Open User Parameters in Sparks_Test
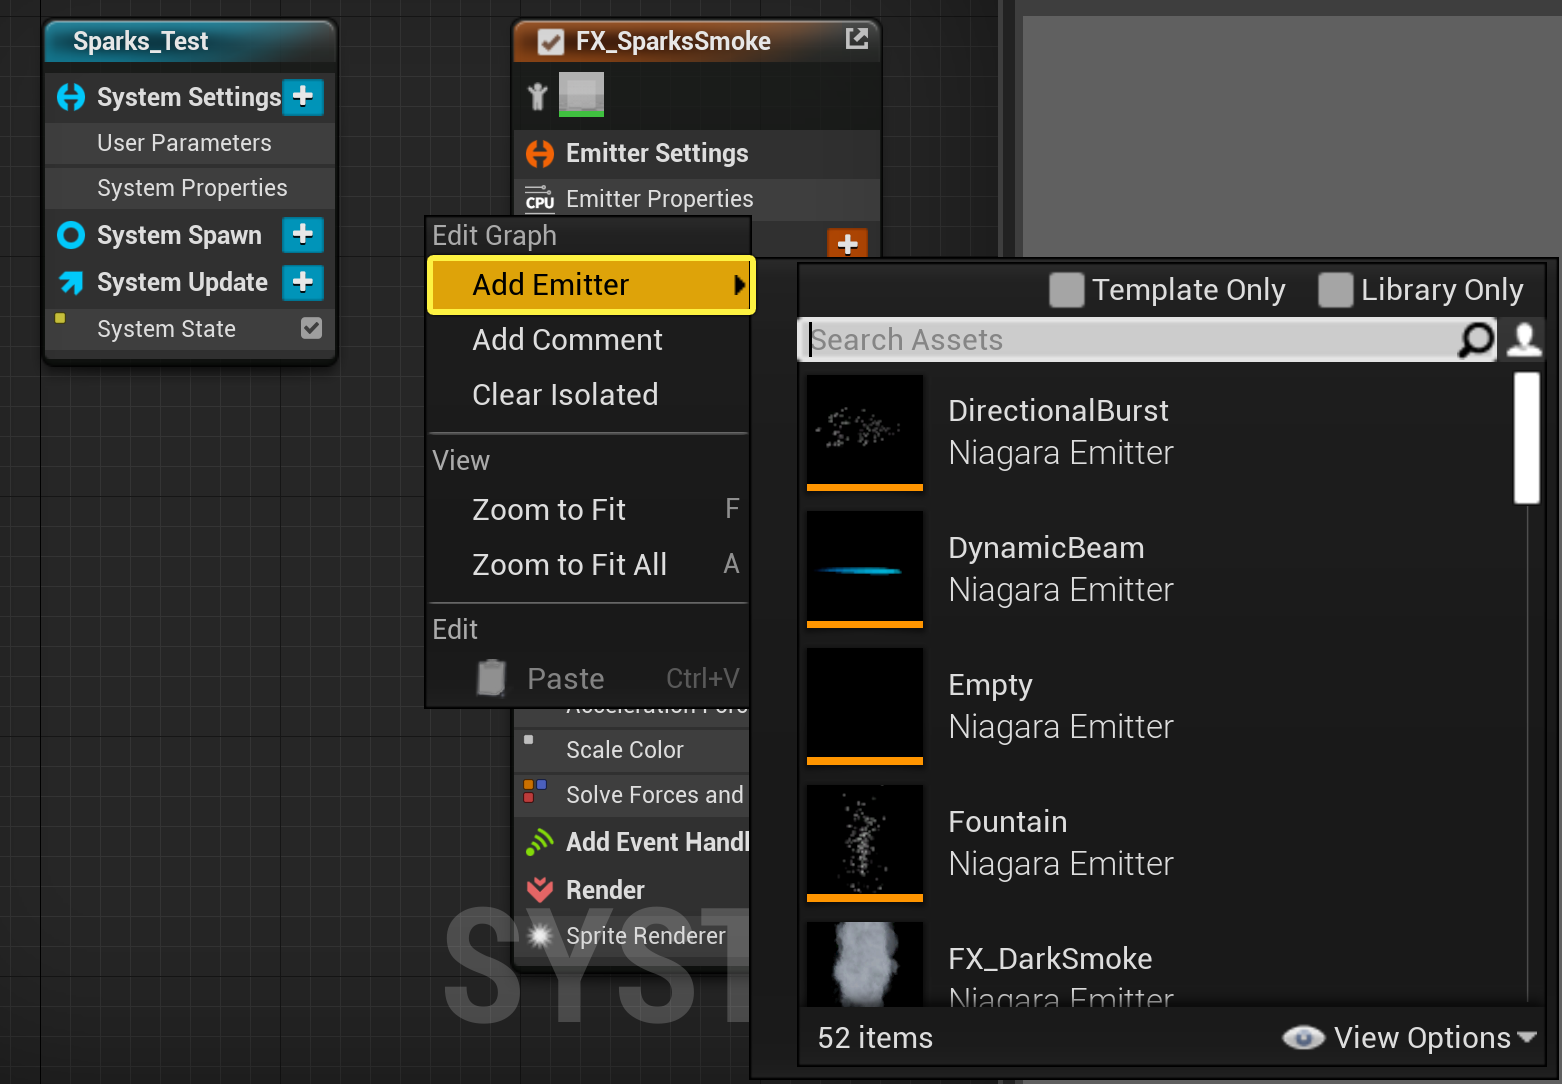 190,143
